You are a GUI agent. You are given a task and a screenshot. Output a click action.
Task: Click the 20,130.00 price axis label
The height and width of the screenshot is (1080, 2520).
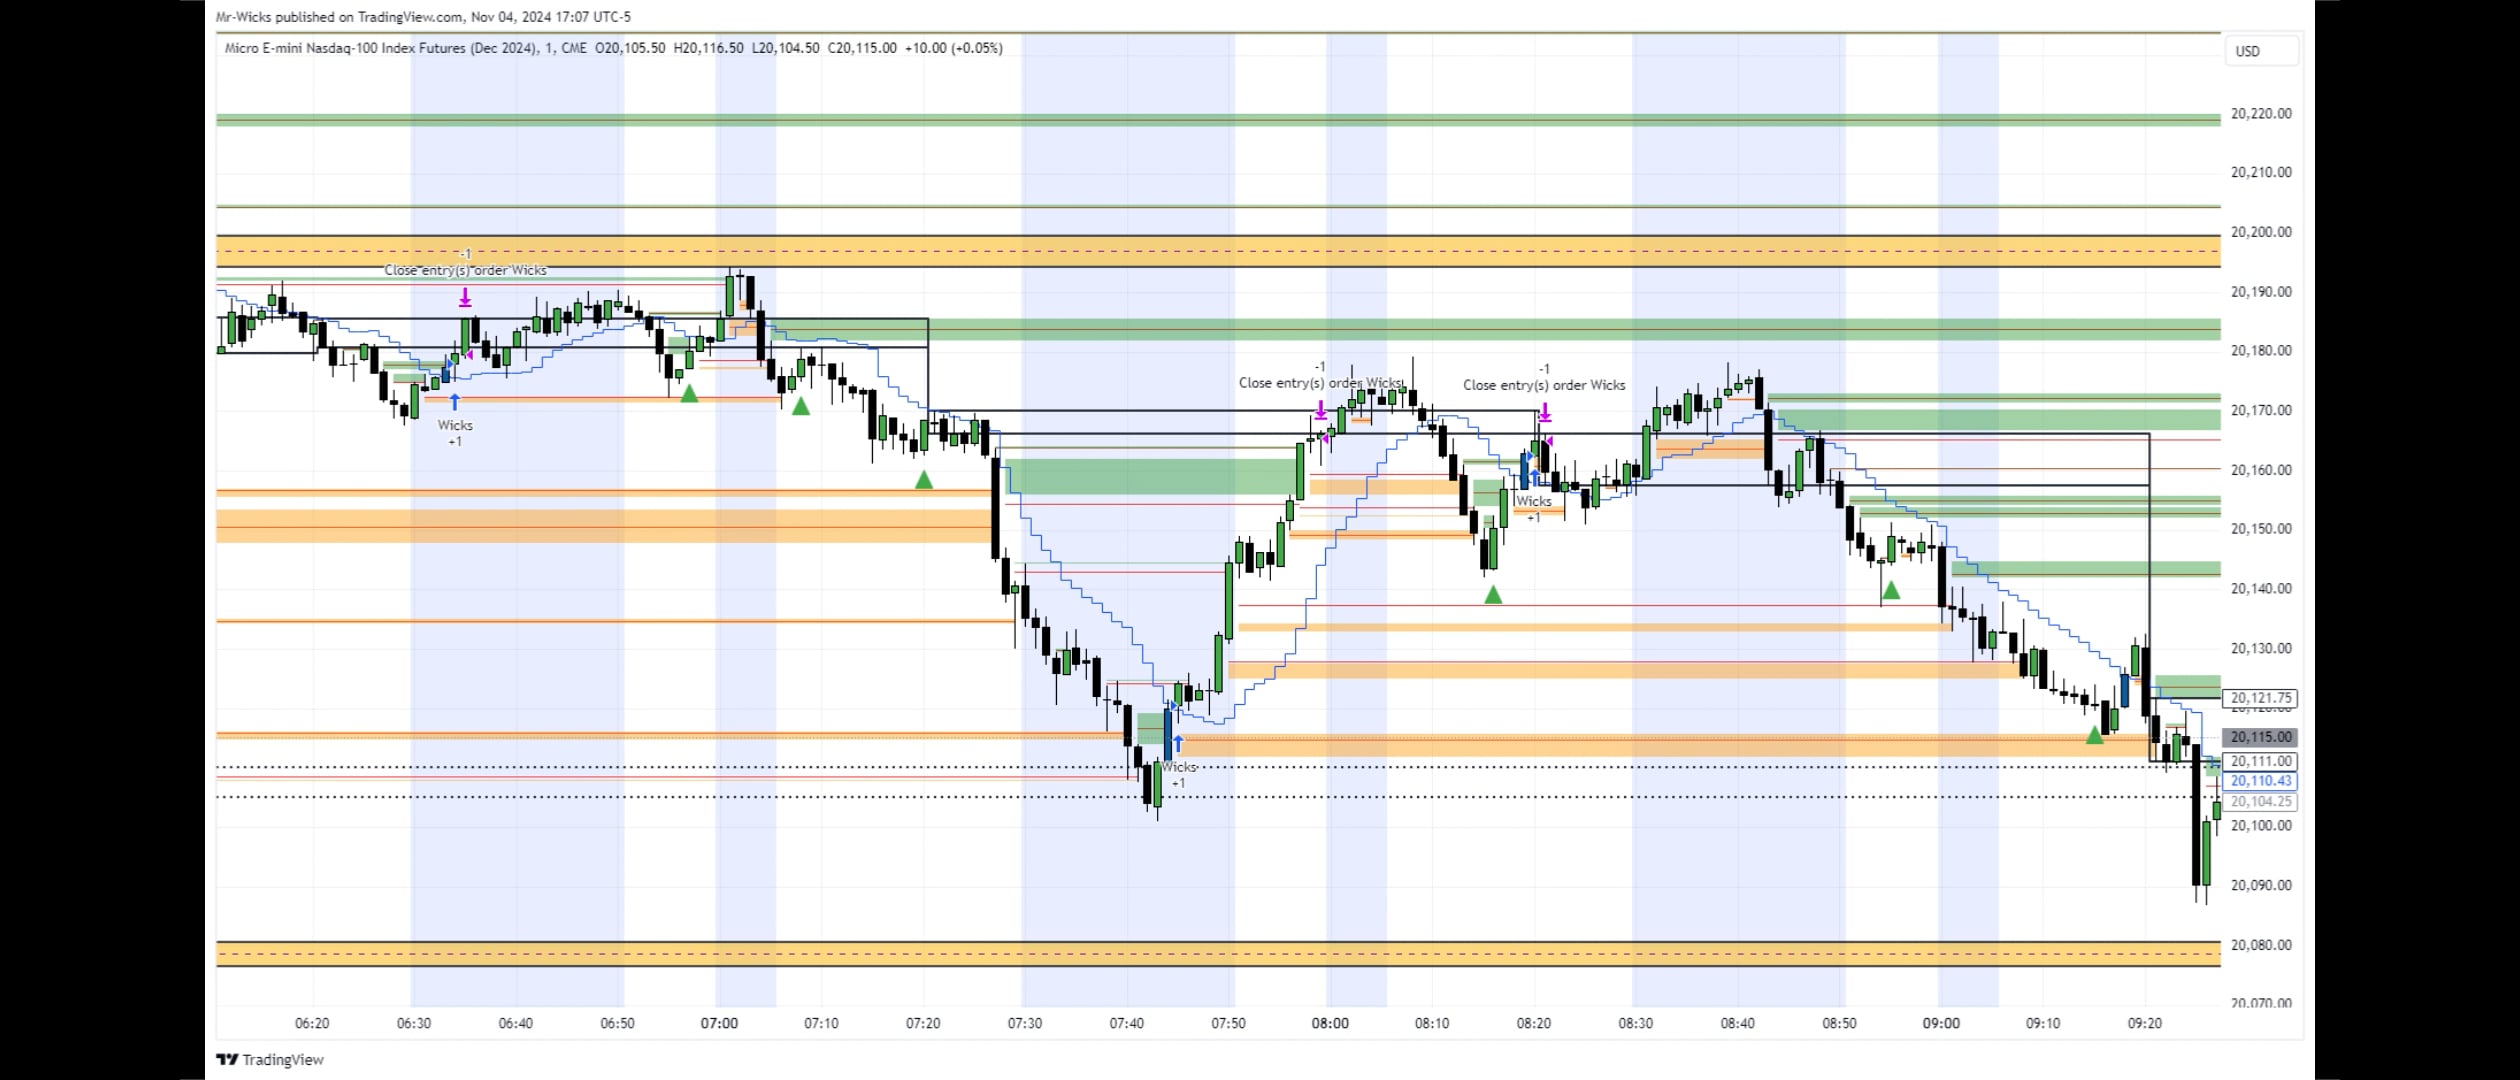pos(2261,648)
